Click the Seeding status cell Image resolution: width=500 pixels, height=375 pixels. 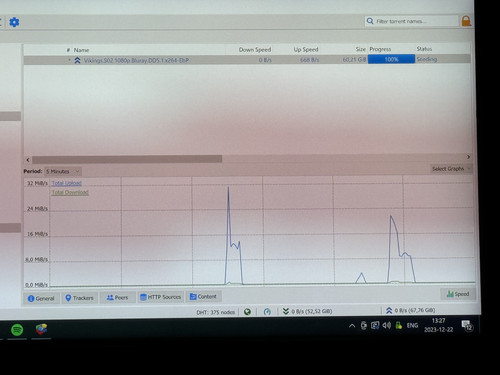point(426,59)
